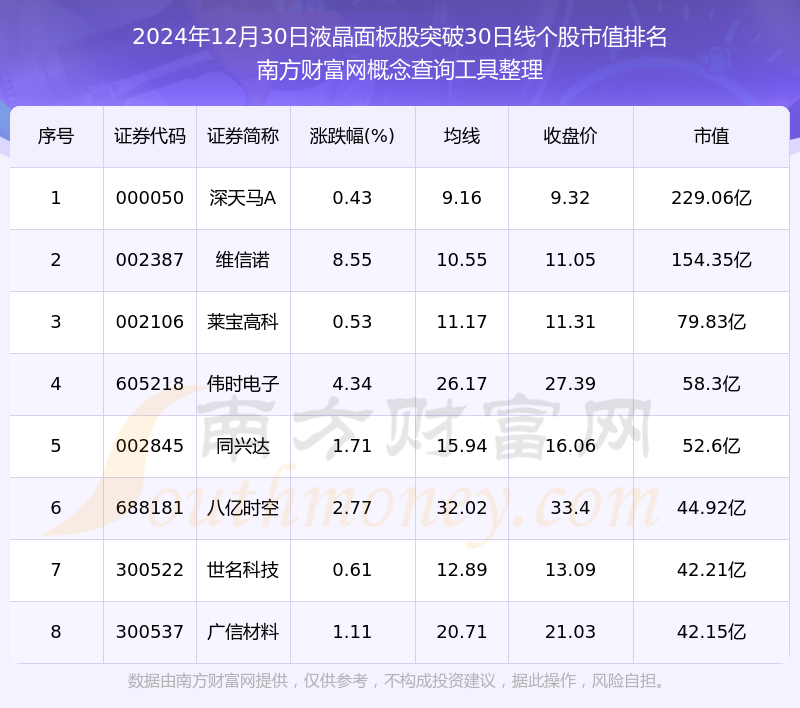Click change percentage 0.61

(352, 570)
